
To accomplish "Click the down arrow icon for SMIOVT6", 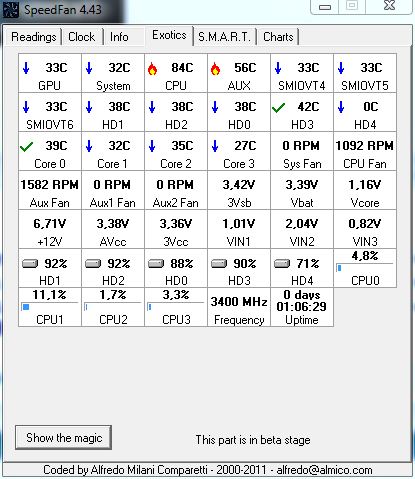I will 26,107.
